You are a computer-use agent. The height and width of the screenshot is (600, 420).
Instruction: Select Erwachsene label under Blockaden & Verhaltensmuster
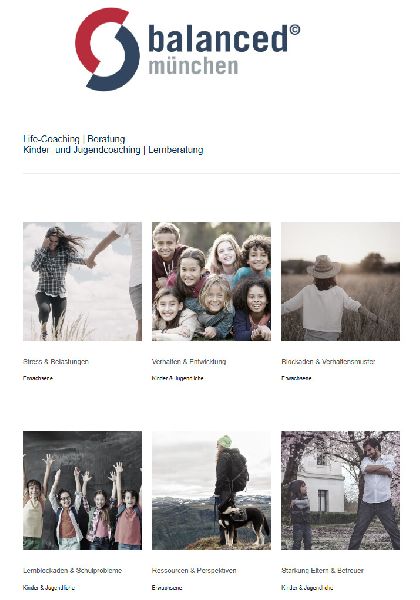(296, 378)
